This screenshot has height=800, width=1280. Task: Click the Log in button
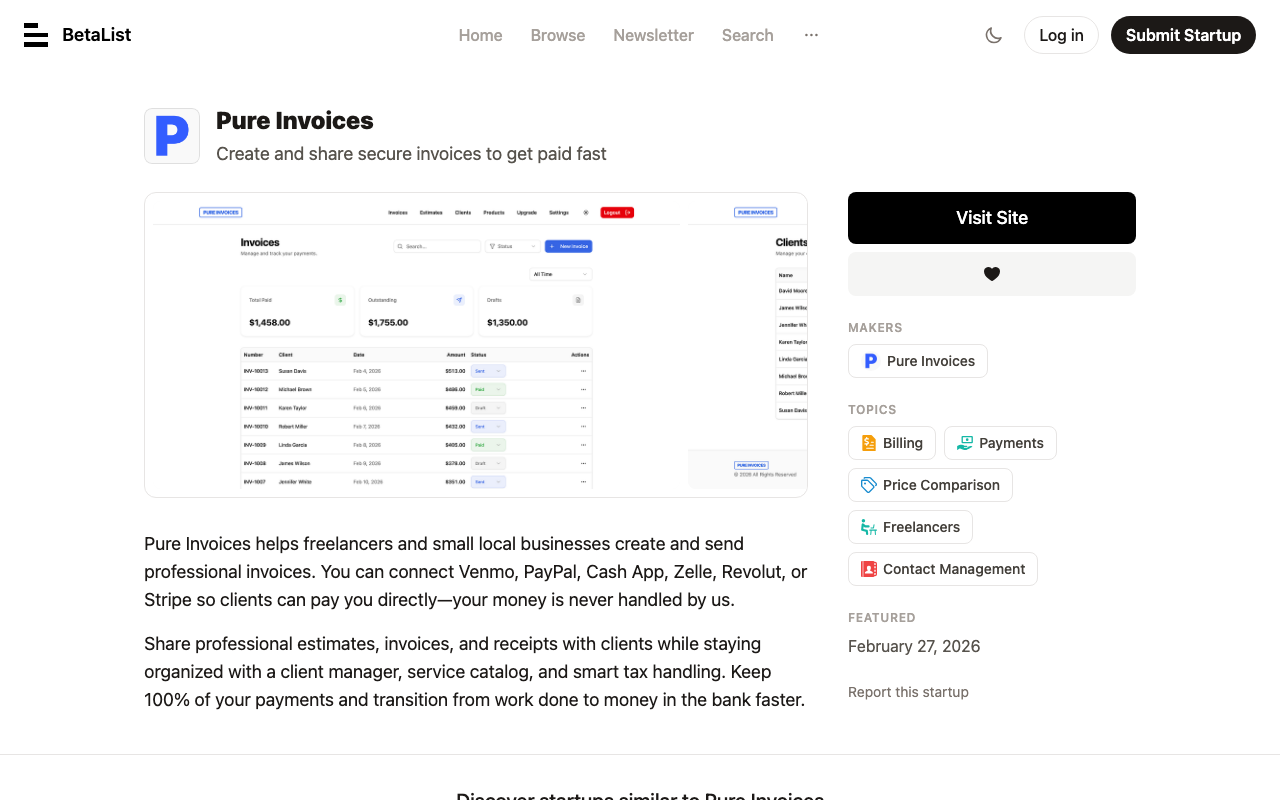pos(1061,35)
